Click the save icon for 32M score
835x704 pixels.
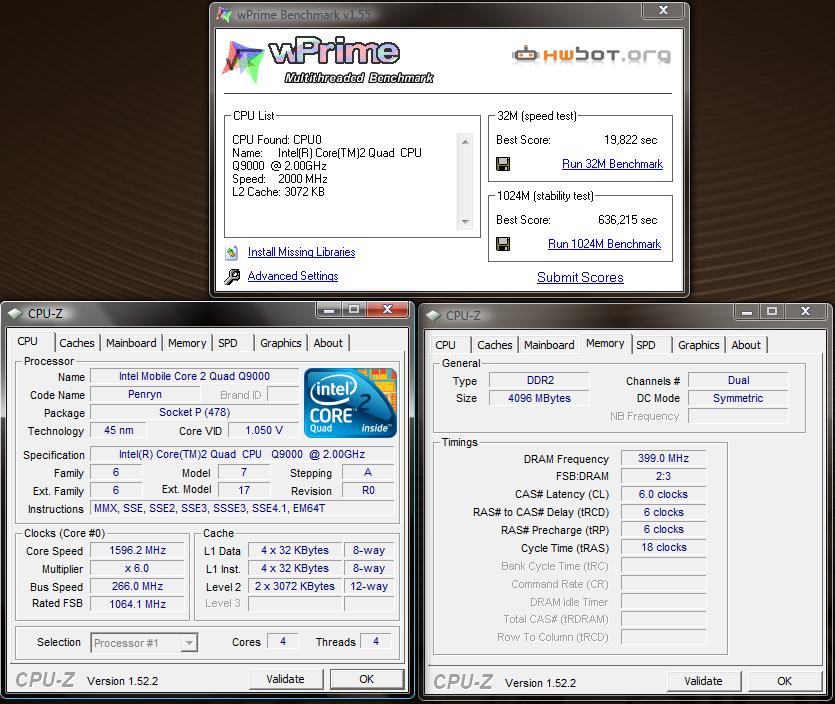pos(503,164)
